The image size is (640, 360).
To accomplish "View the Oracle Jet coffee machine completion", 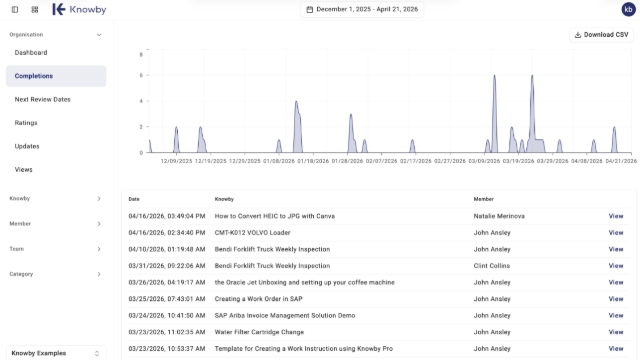I will [616, 282].
